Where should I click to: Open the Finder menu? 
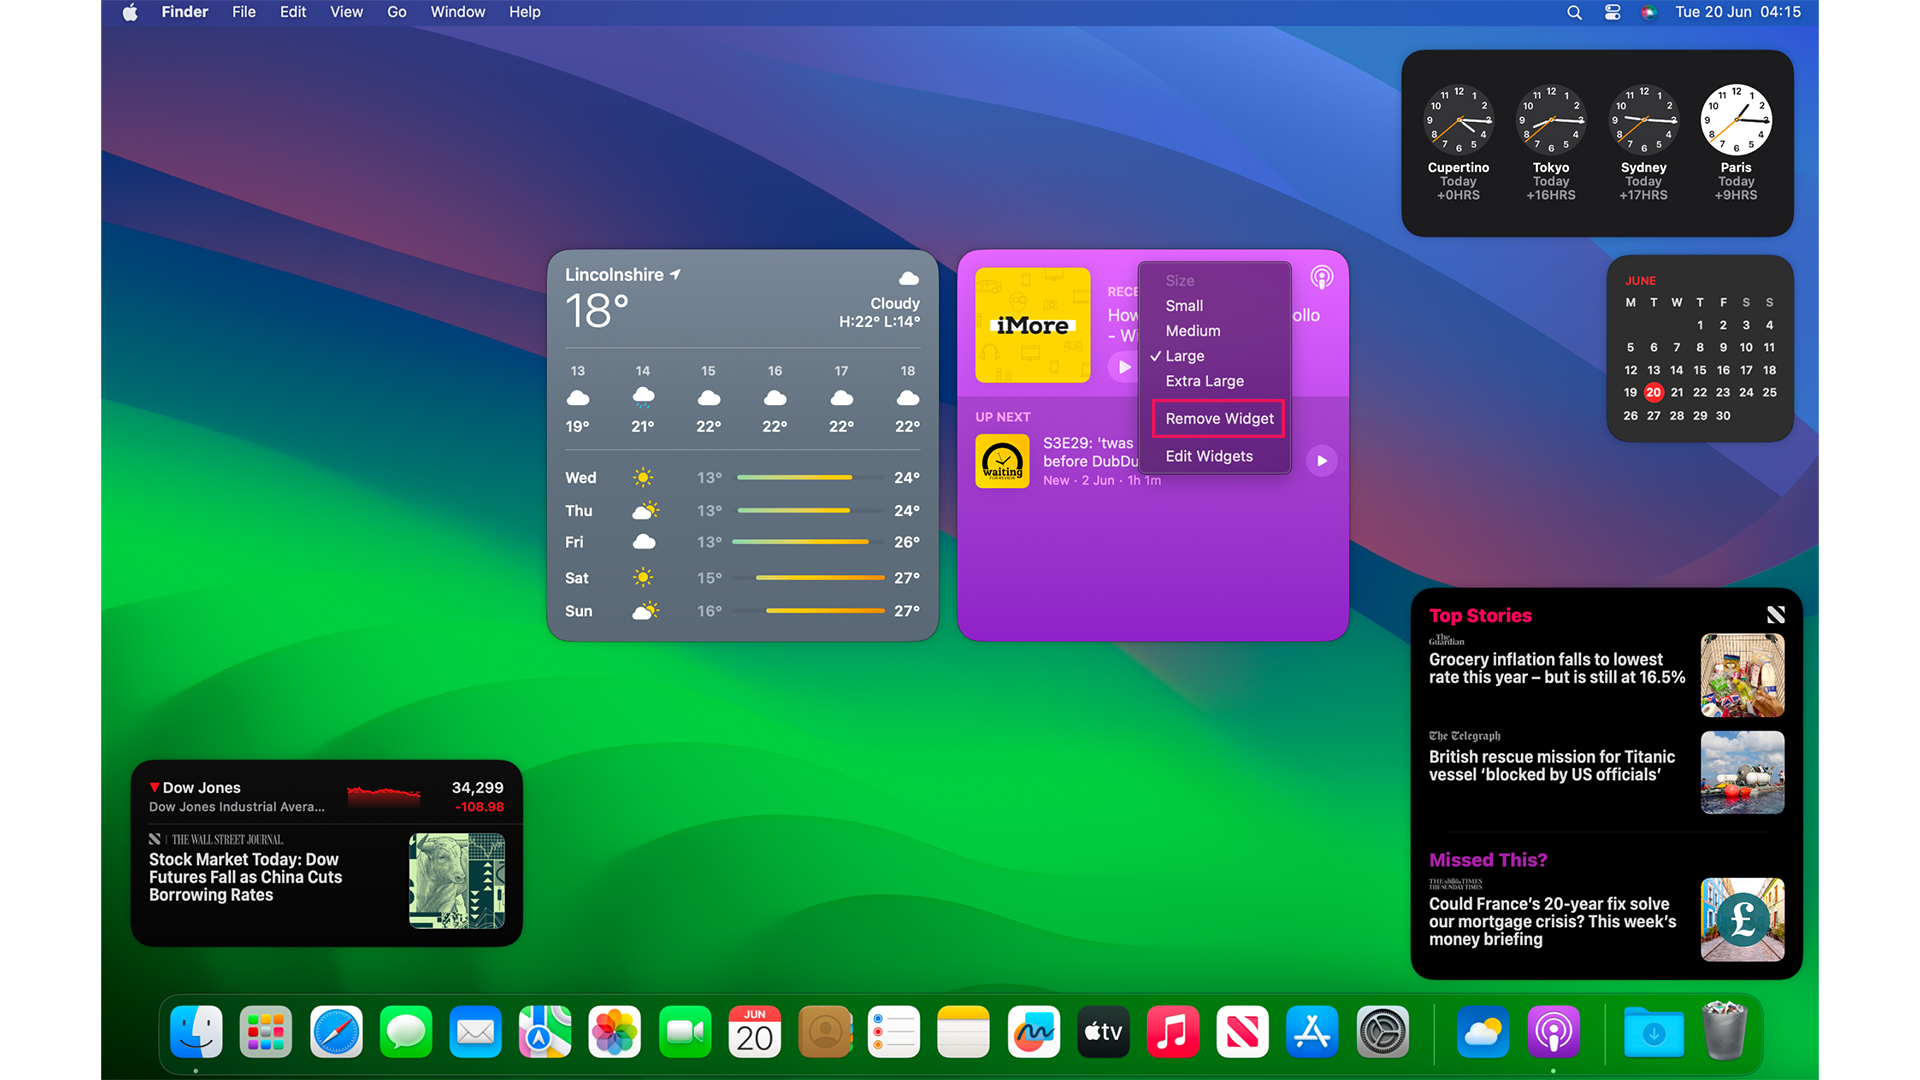coord(185,12)
